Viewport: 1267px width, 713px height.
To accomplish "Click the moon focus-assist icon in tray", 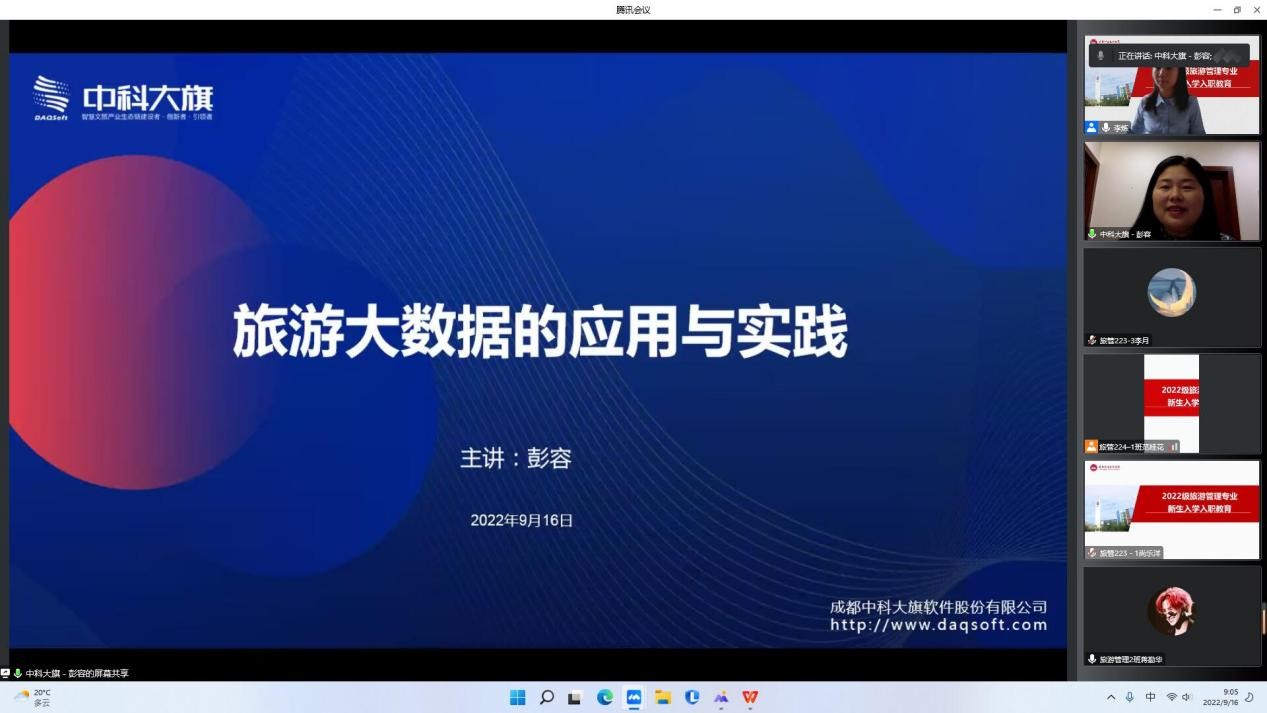I will (x=1250, y=697).
